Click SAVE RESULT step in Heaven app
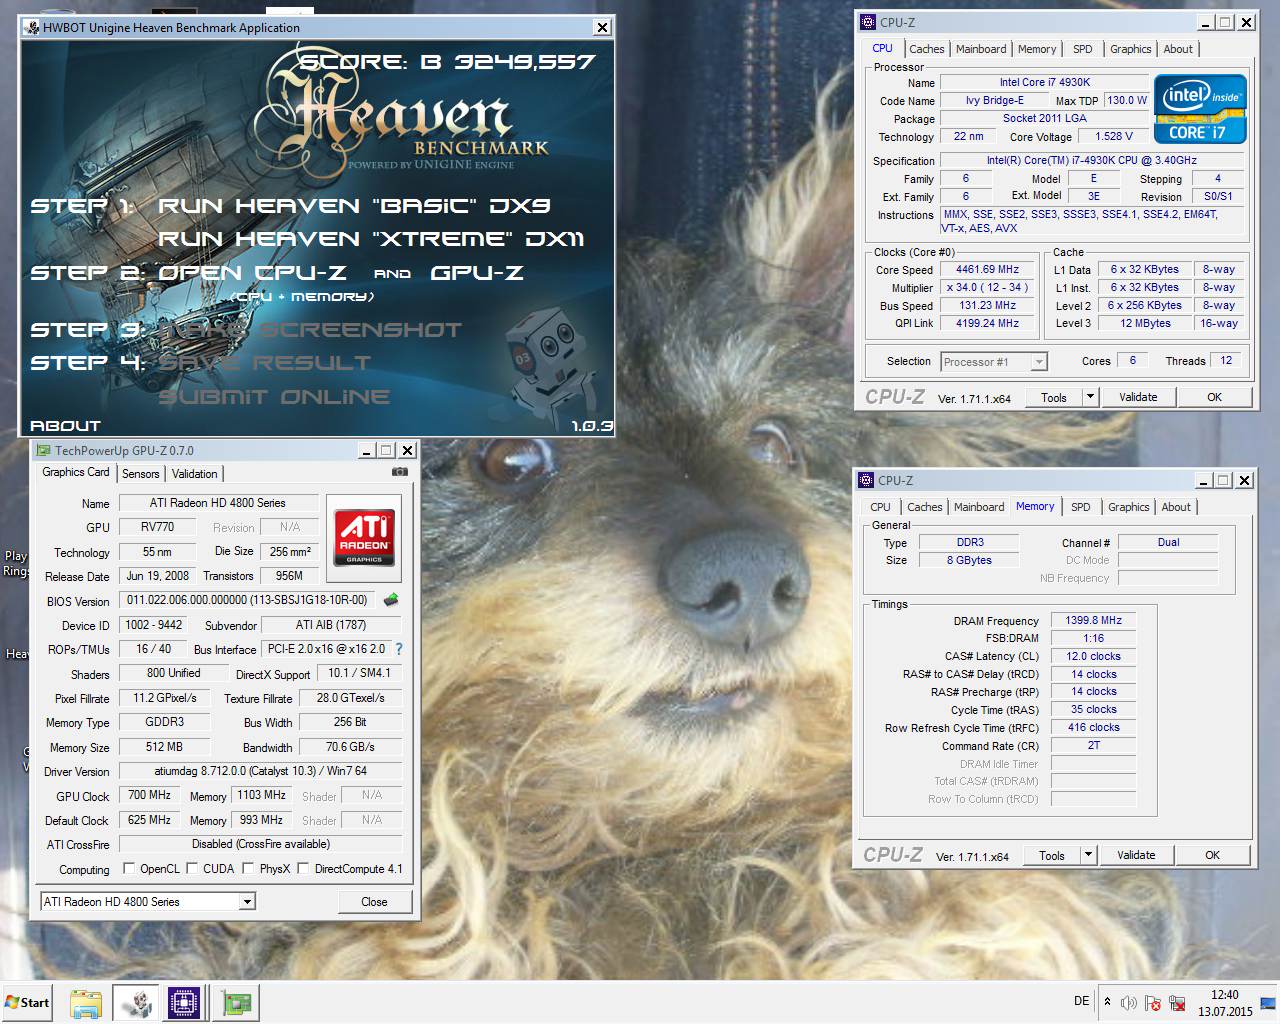Image resolution: width=1280 pixels, height=1024 pixels. point(265,363)
